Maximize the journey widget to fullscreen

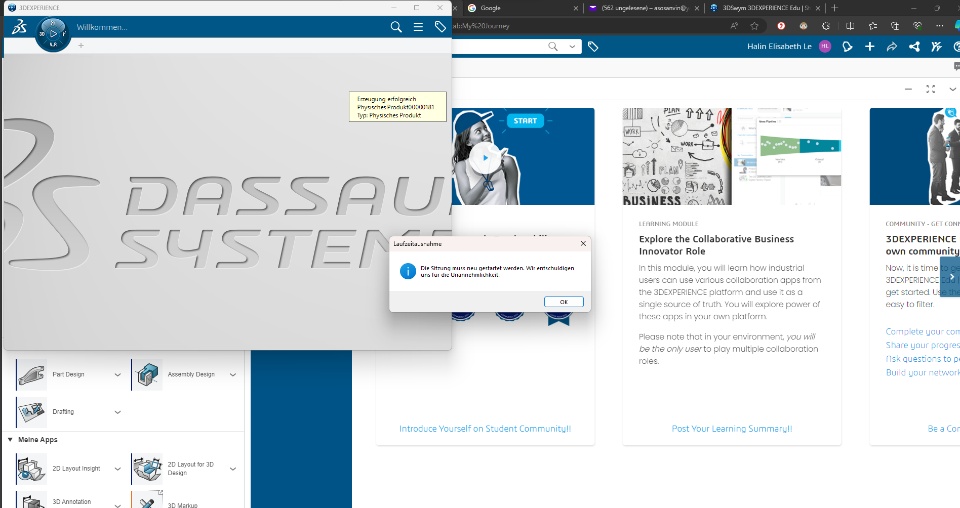931,89
